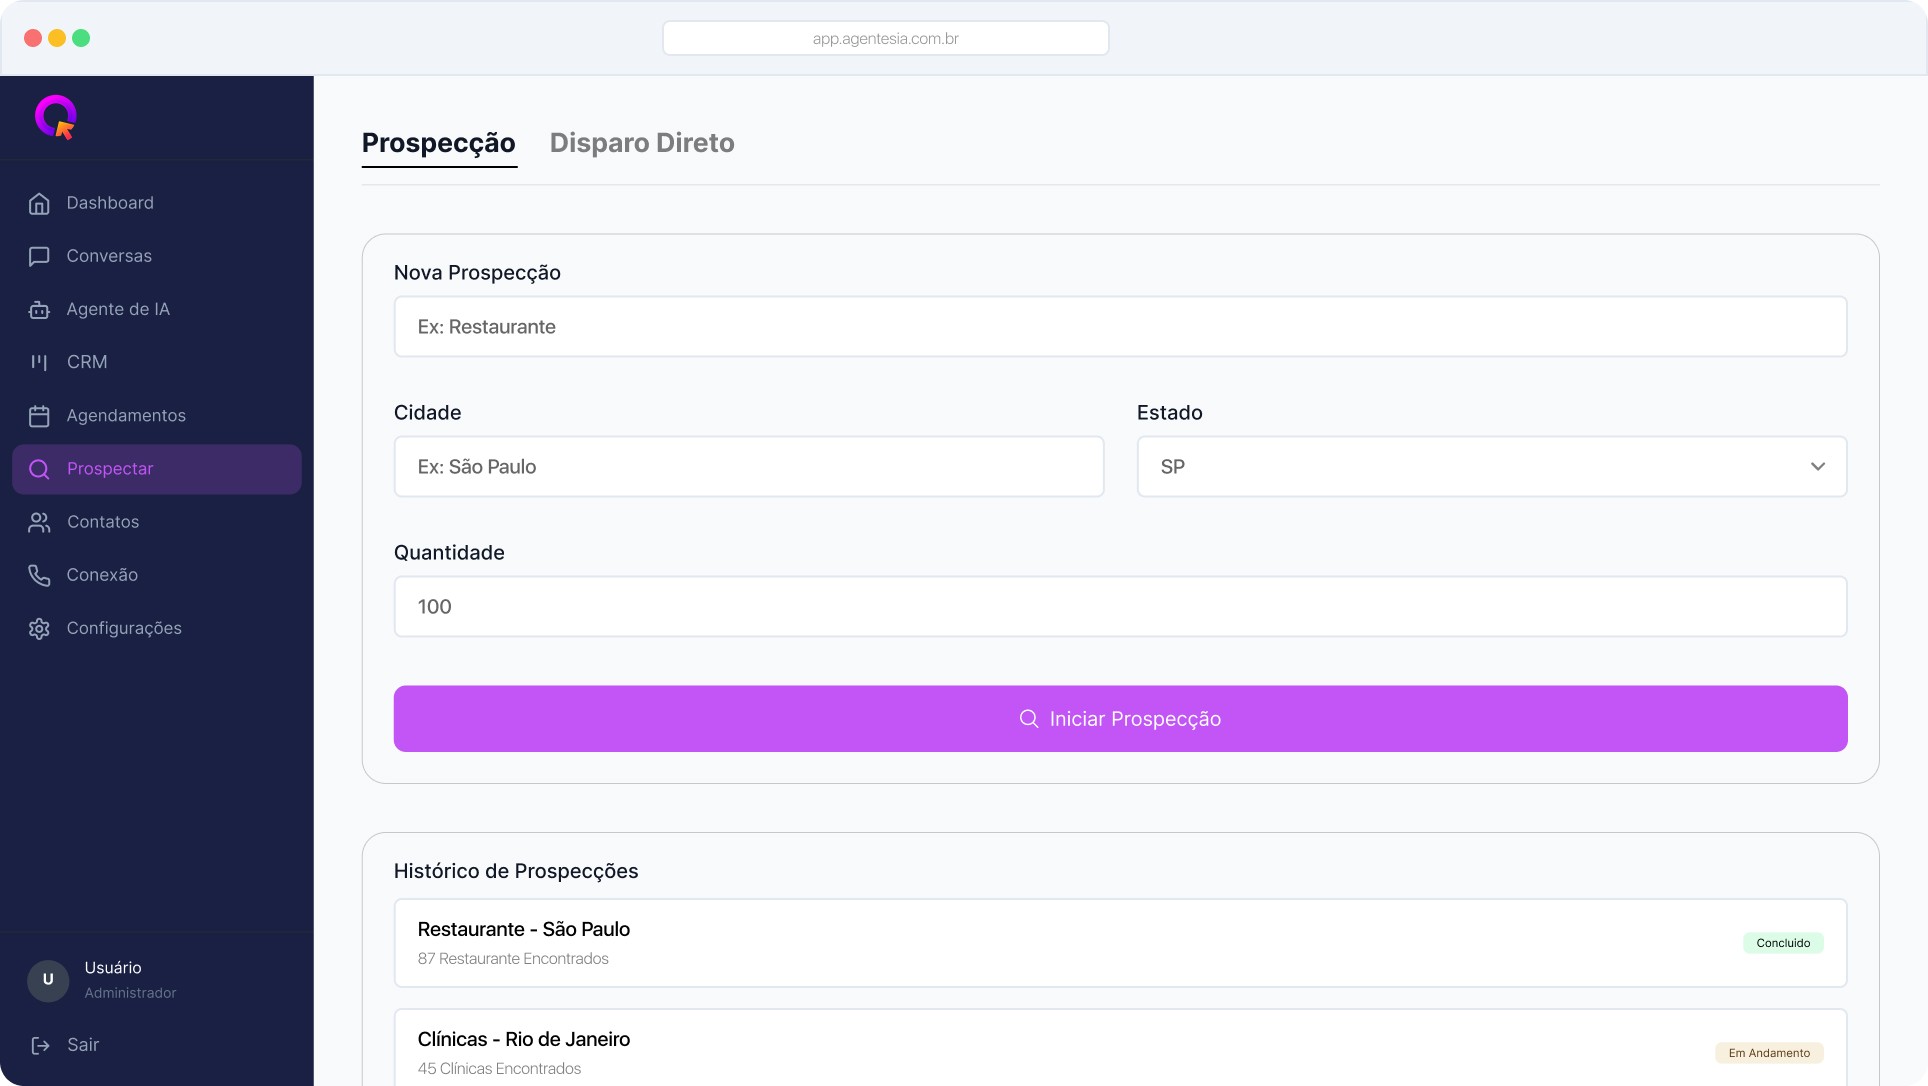Click the CRM kanban icon

click(x=39, y=362)
